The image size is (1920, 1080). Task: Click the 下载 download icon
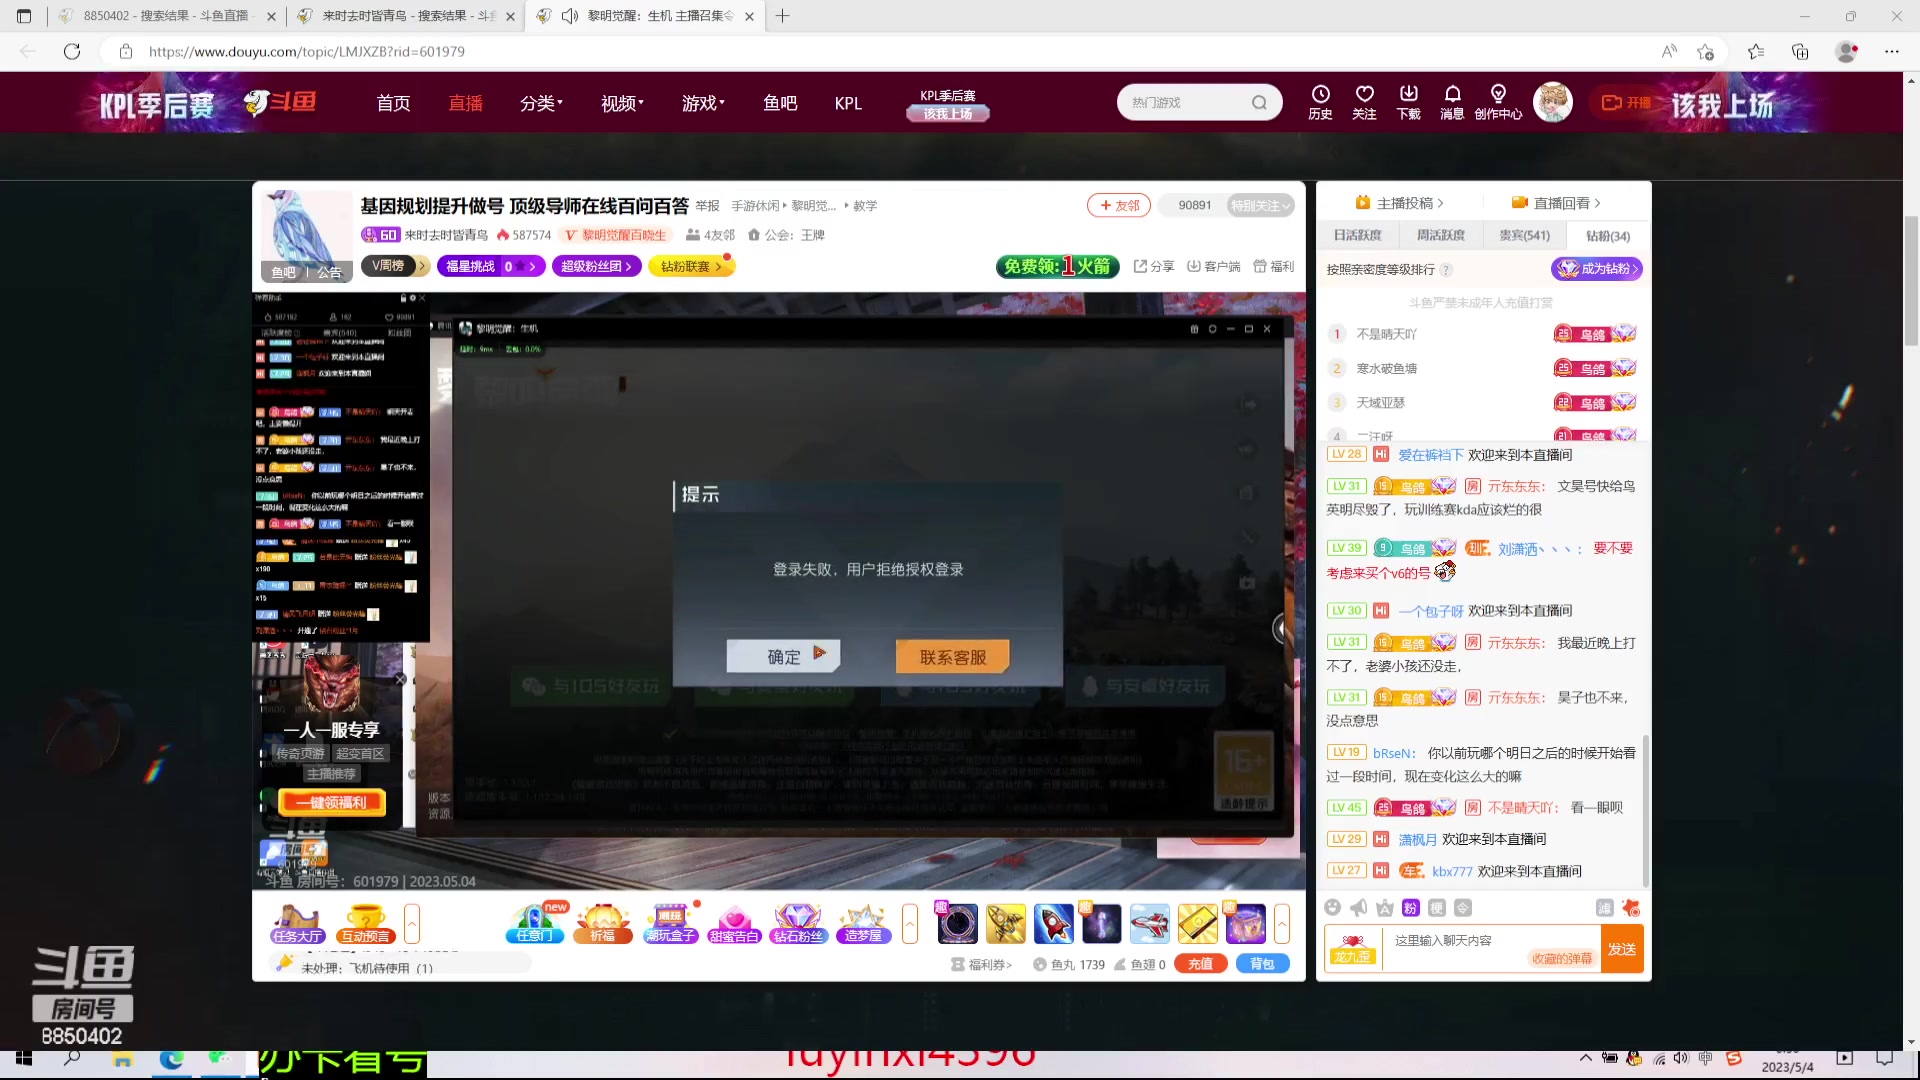pyautogui.click(x=1408, y=102)
